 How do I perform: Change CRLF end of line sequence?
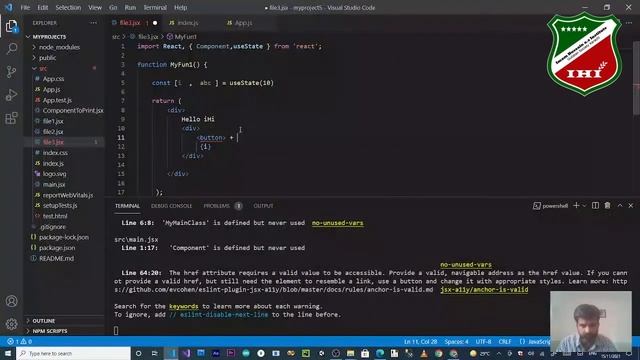(505, 341)
